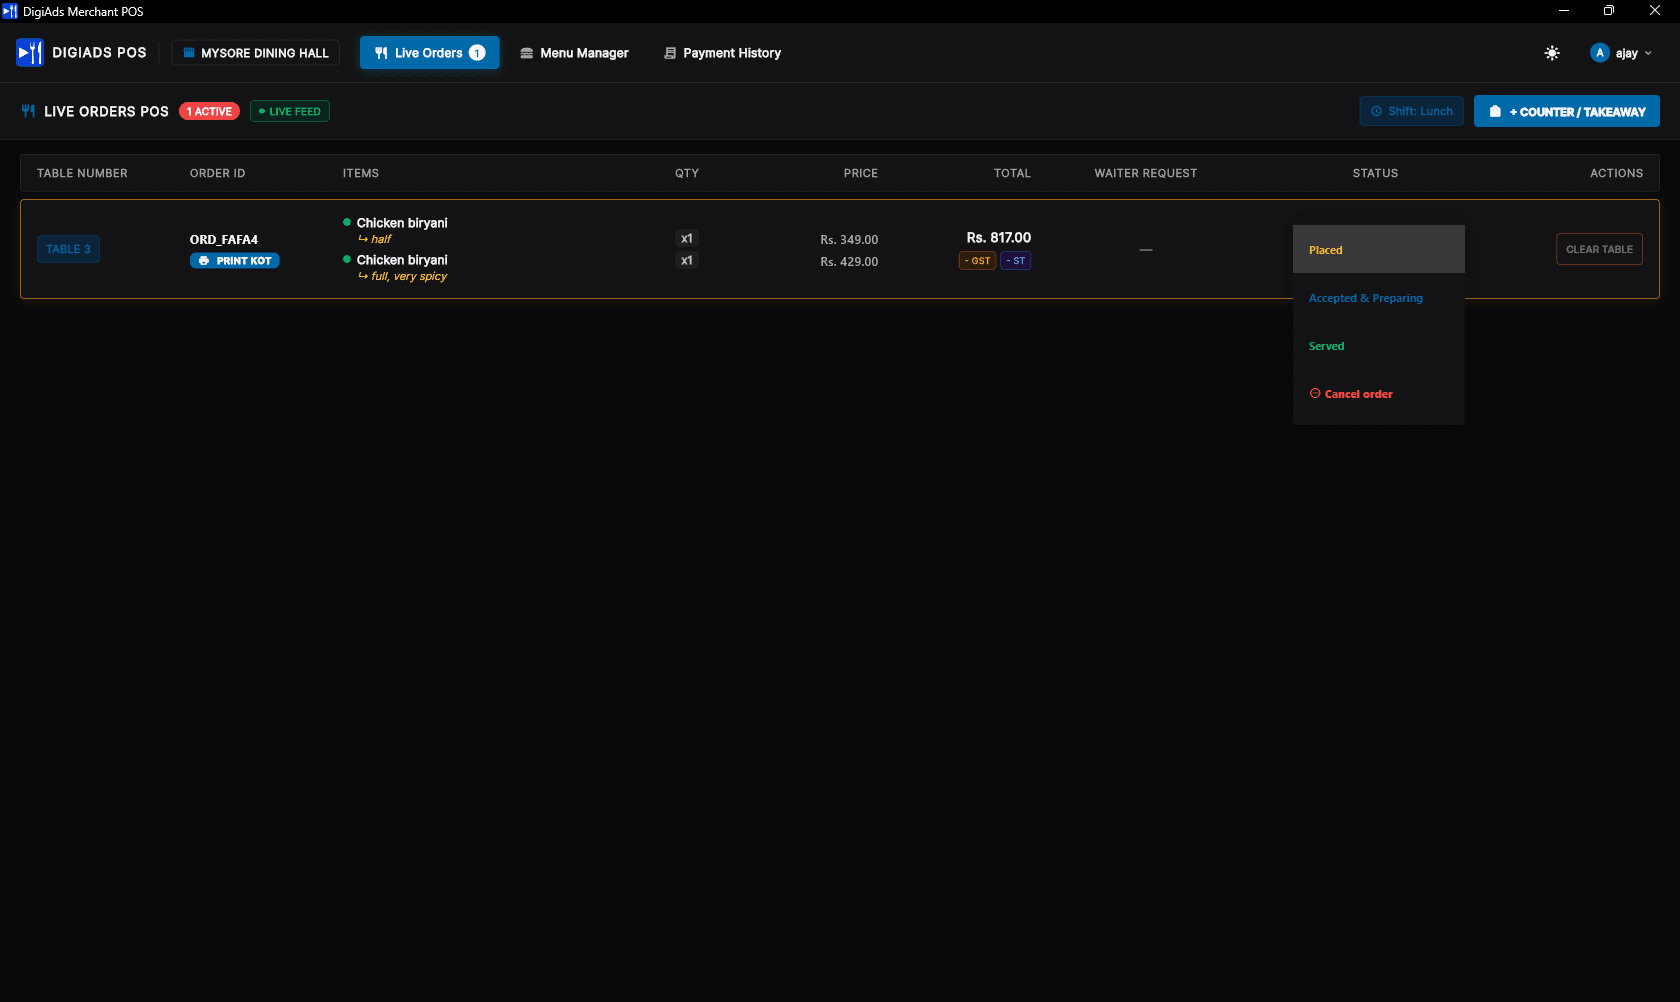The image size is (1680, 1002).
Task: Click the Status column header
Action: [1375, 173]
